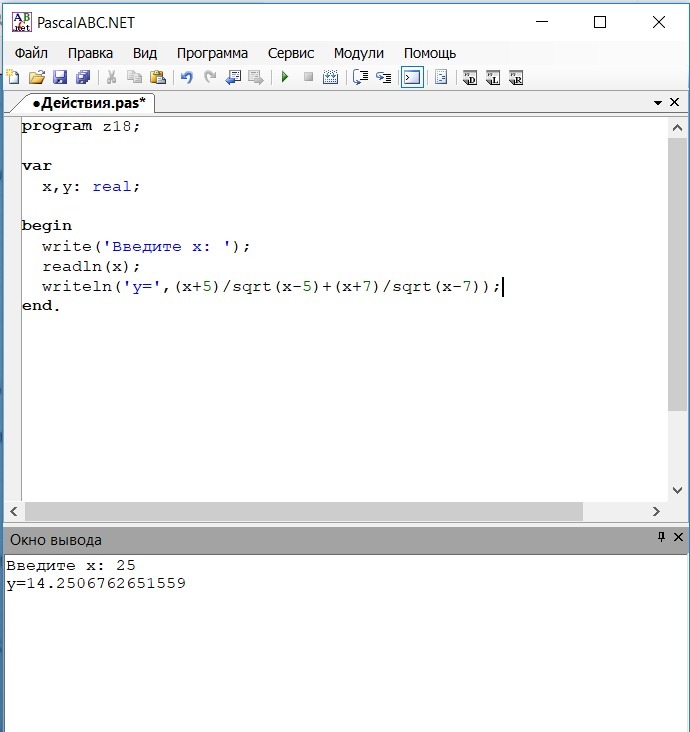This screenshot has height=732, width=690.
Task: Click output result 'y=14.2506762651559'
Action: click(96, 584)
